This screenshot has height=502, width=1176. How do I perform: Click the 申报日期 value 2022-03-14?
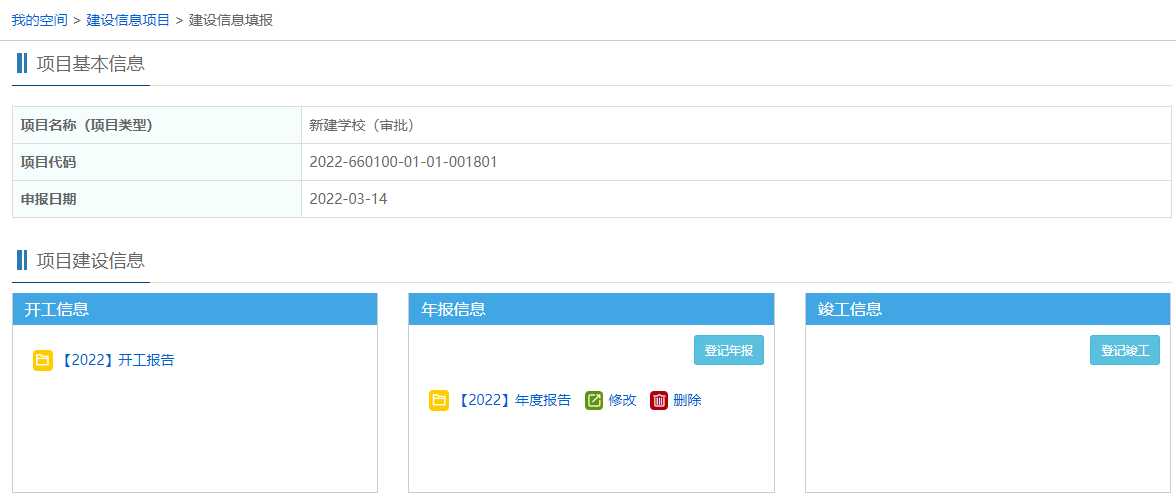[x=348, y=199]
